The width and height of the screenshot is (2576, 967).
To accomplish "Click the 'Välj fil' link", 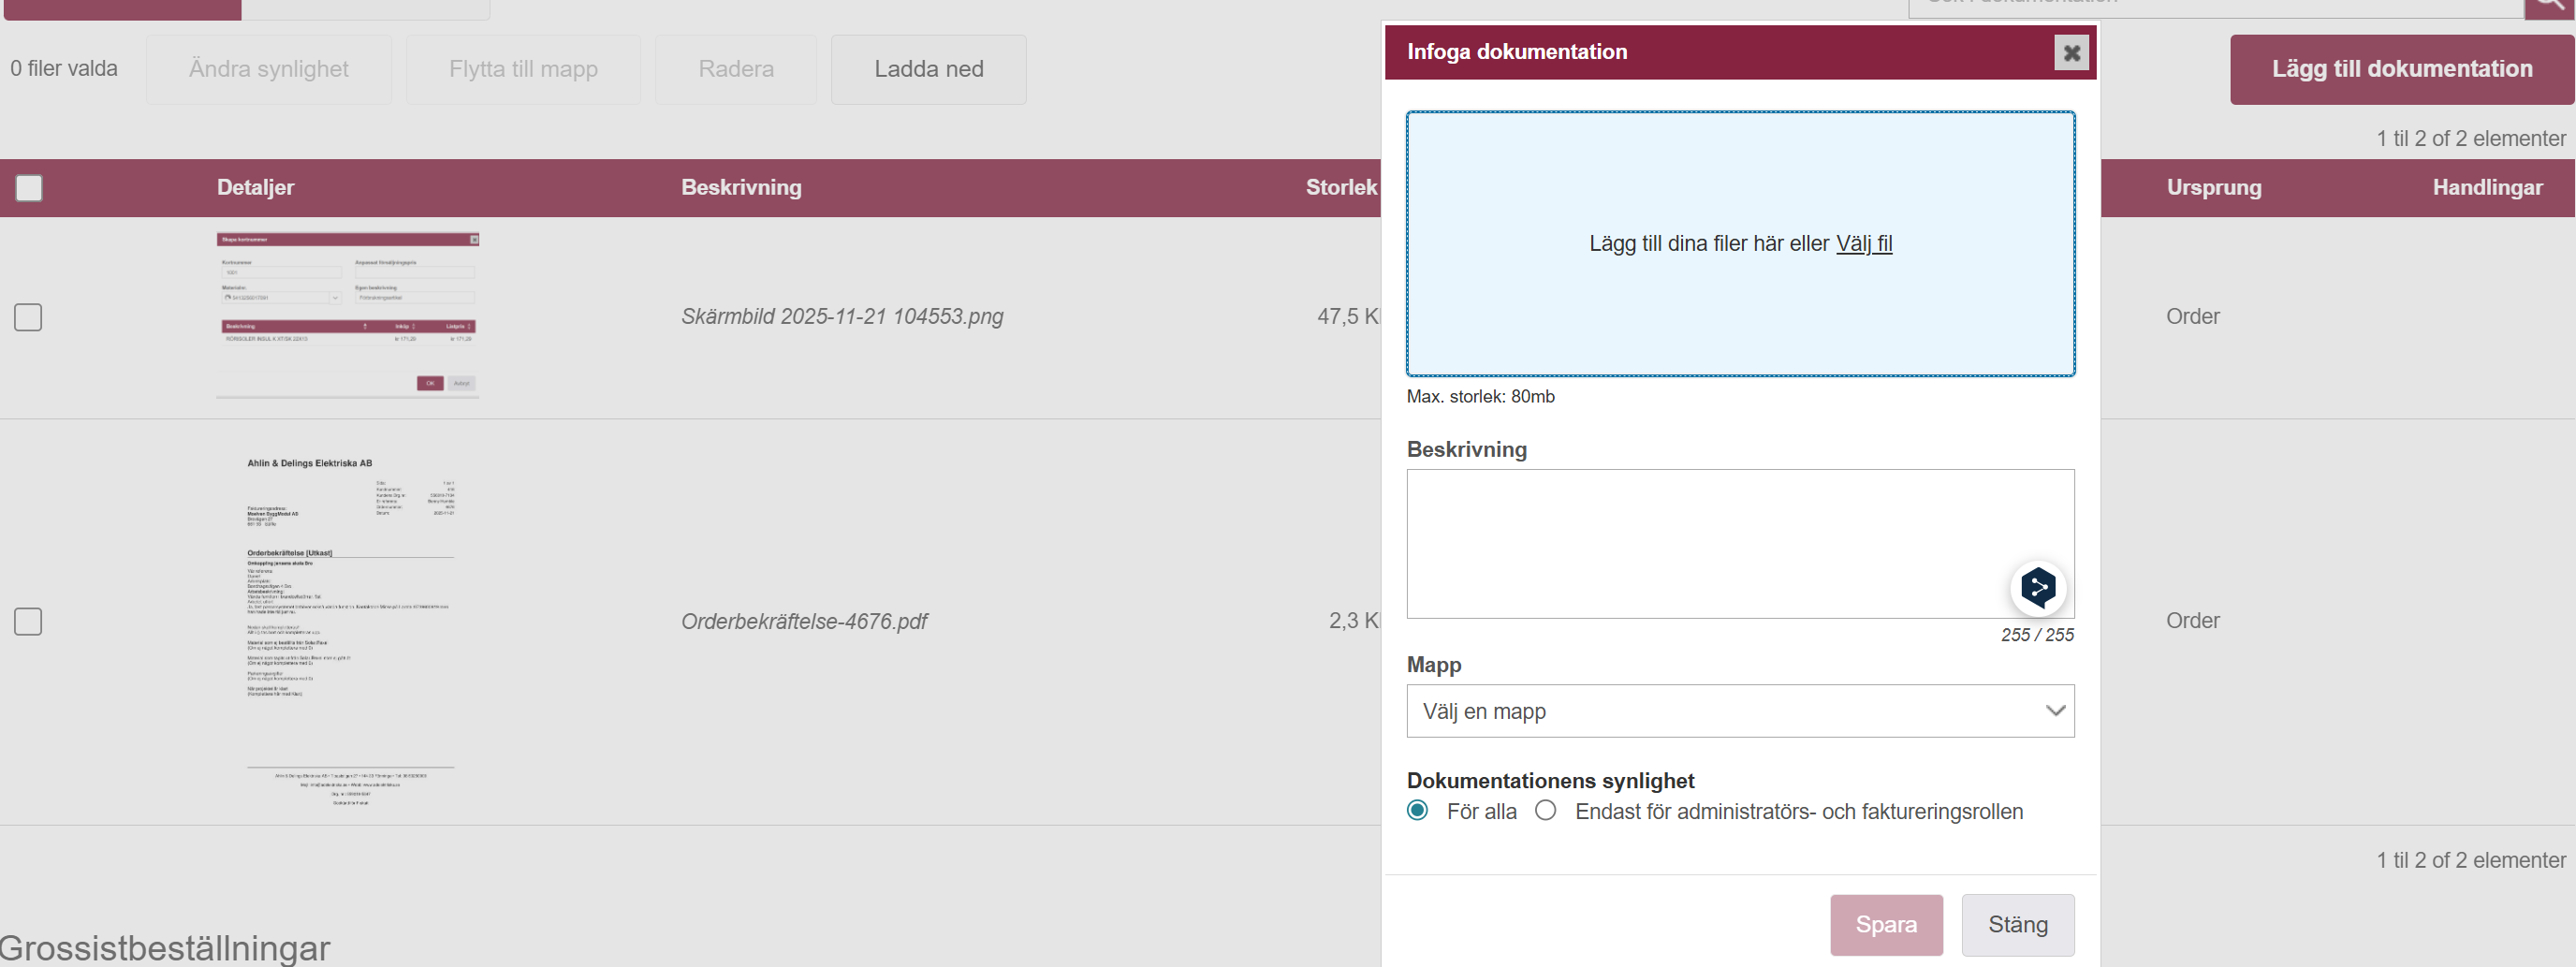I will pyautogui.click(x=1863, y=243).
